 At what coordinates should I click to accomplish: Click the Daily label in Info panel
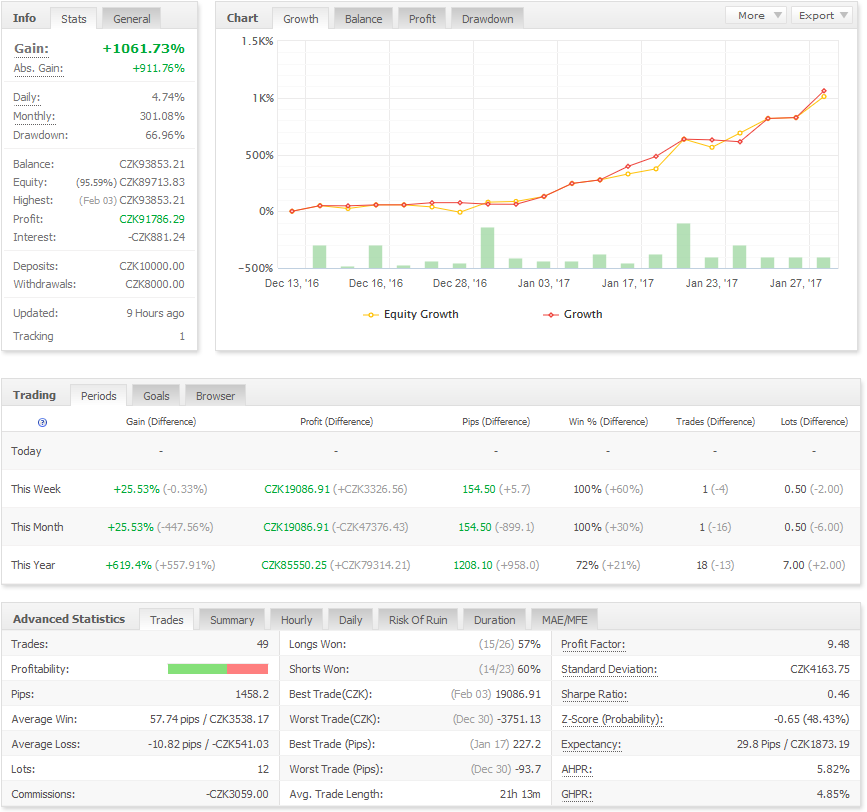[27, 97]
